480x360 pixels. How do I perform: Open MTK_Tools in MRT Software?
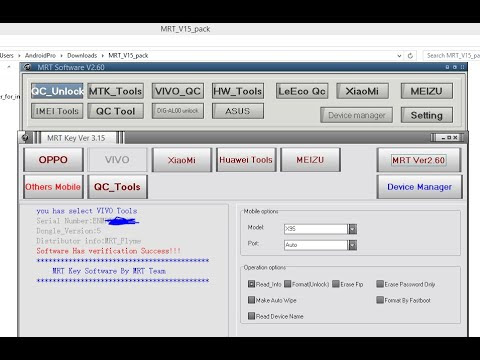[x=116, y=91]
